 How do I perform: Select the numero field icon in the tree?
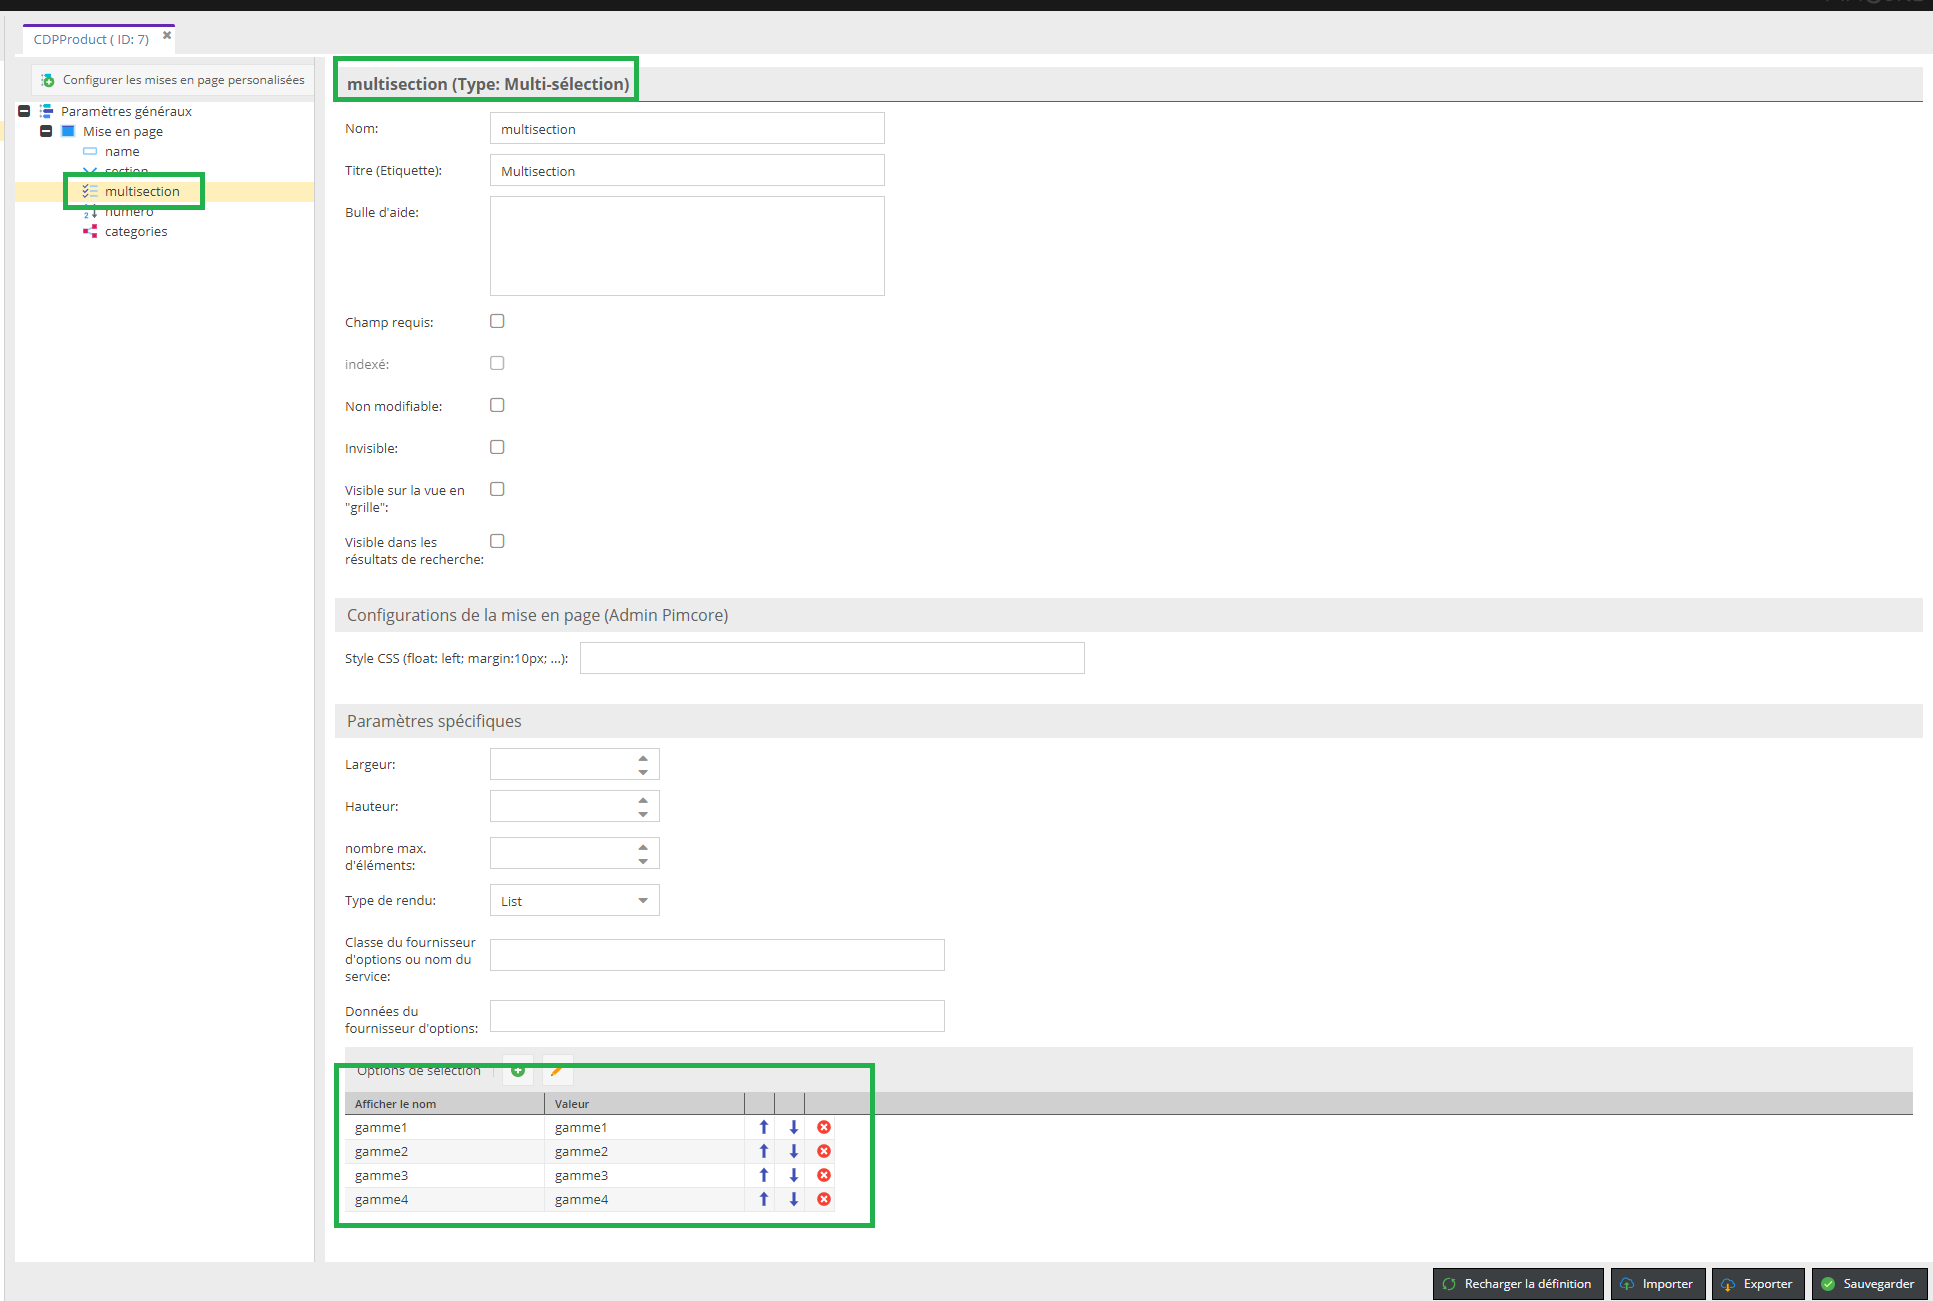pyautogui.click(x=90, y=211)
